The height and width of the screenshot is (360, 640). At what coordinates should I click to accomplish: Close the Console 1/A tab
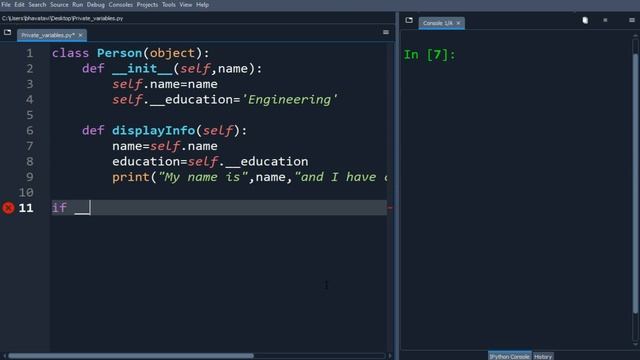tap(458, 23)
